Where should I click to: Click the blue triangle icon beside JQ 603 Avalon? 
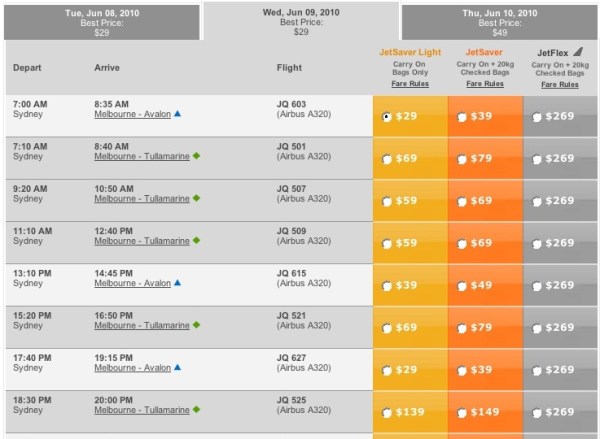pos(178,115)
